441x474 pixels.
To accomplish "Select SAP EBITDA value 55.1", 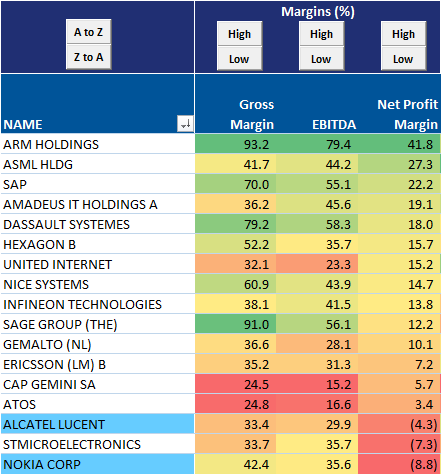I will 317,184.
